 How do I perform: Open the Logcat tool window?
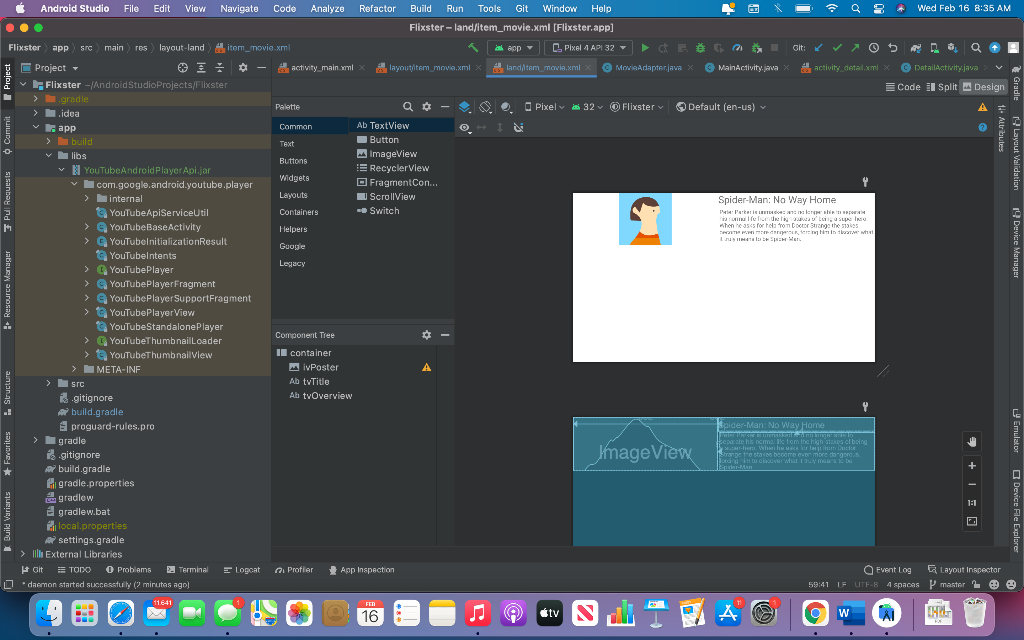(x=242, y=570)
